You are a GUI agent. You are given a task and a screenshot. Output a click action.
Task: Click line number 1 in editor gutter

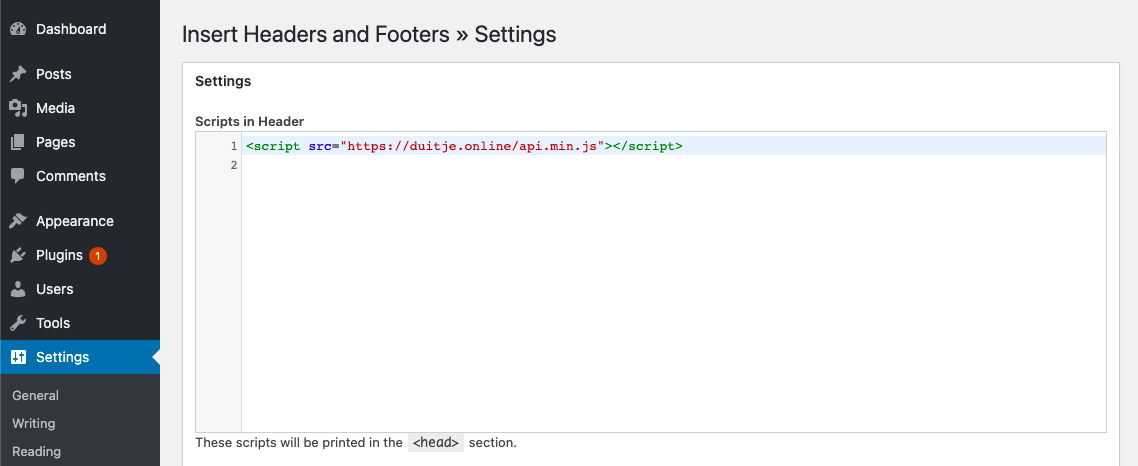[233, 146]
